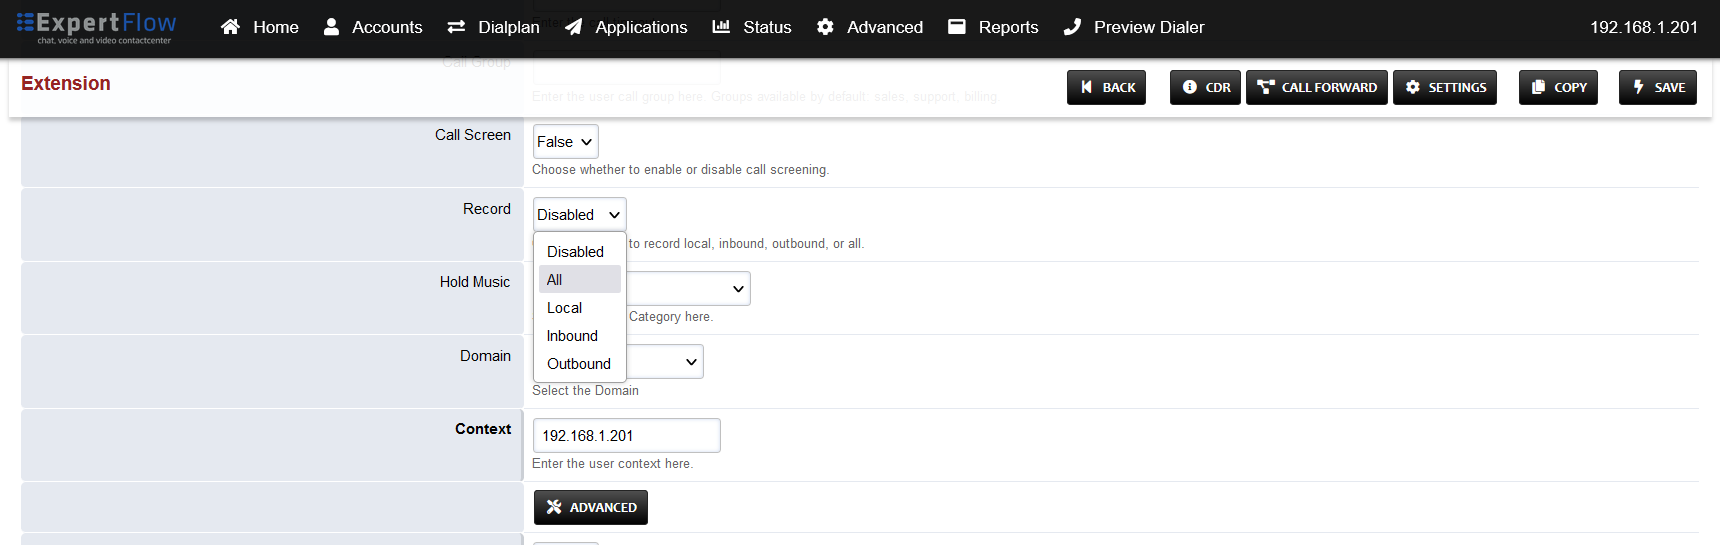Expand the Call Screen dropdown
Image resolution: width=1720 pixels, height=545 pixels.
565,142
